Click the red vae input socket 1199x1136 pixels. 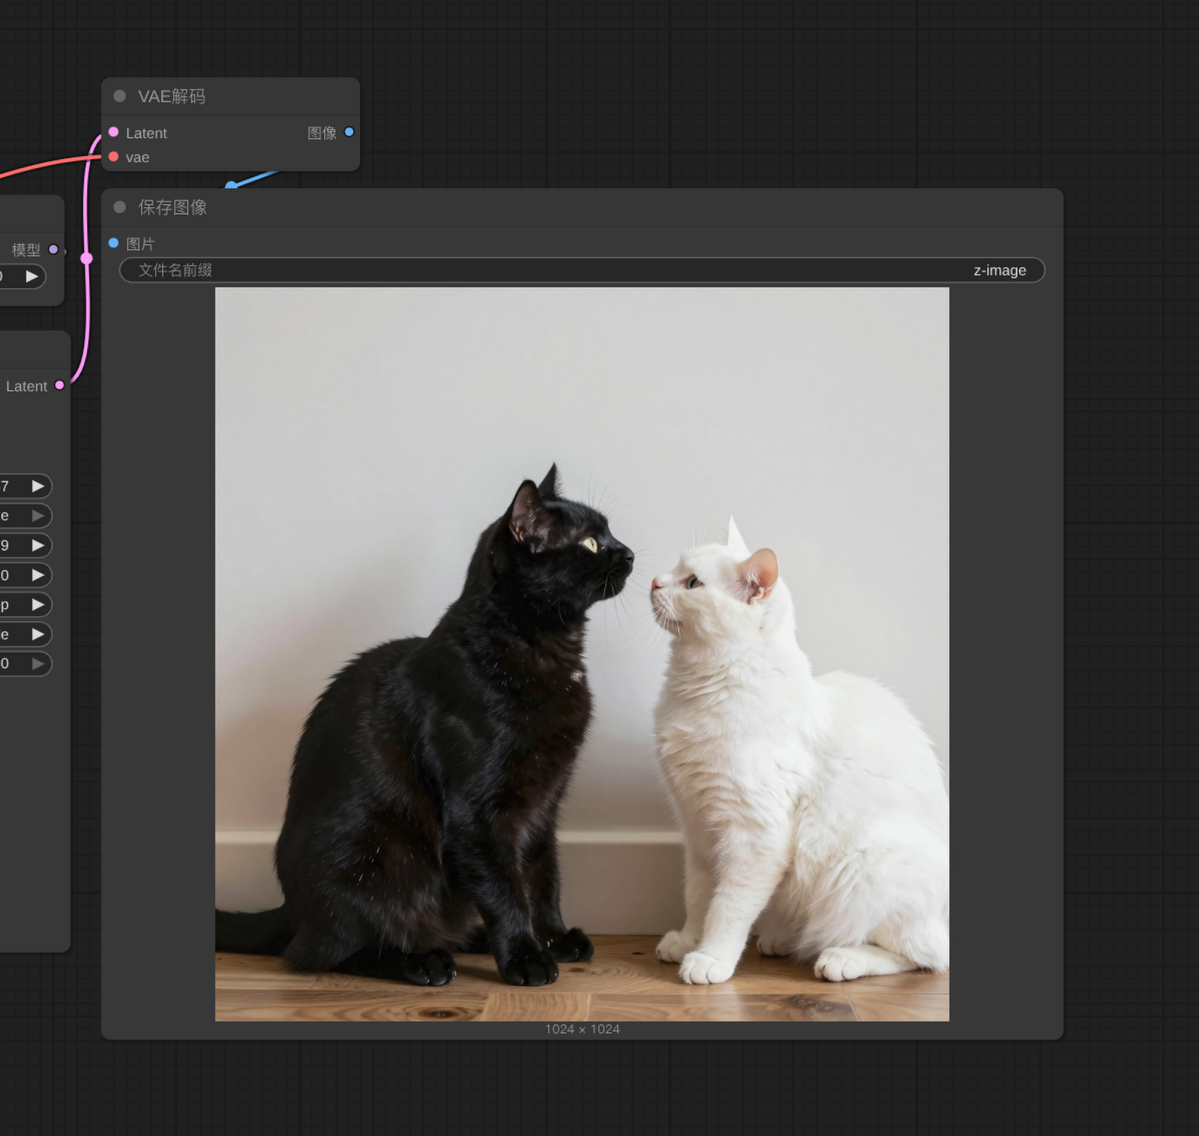click(114, 157)
